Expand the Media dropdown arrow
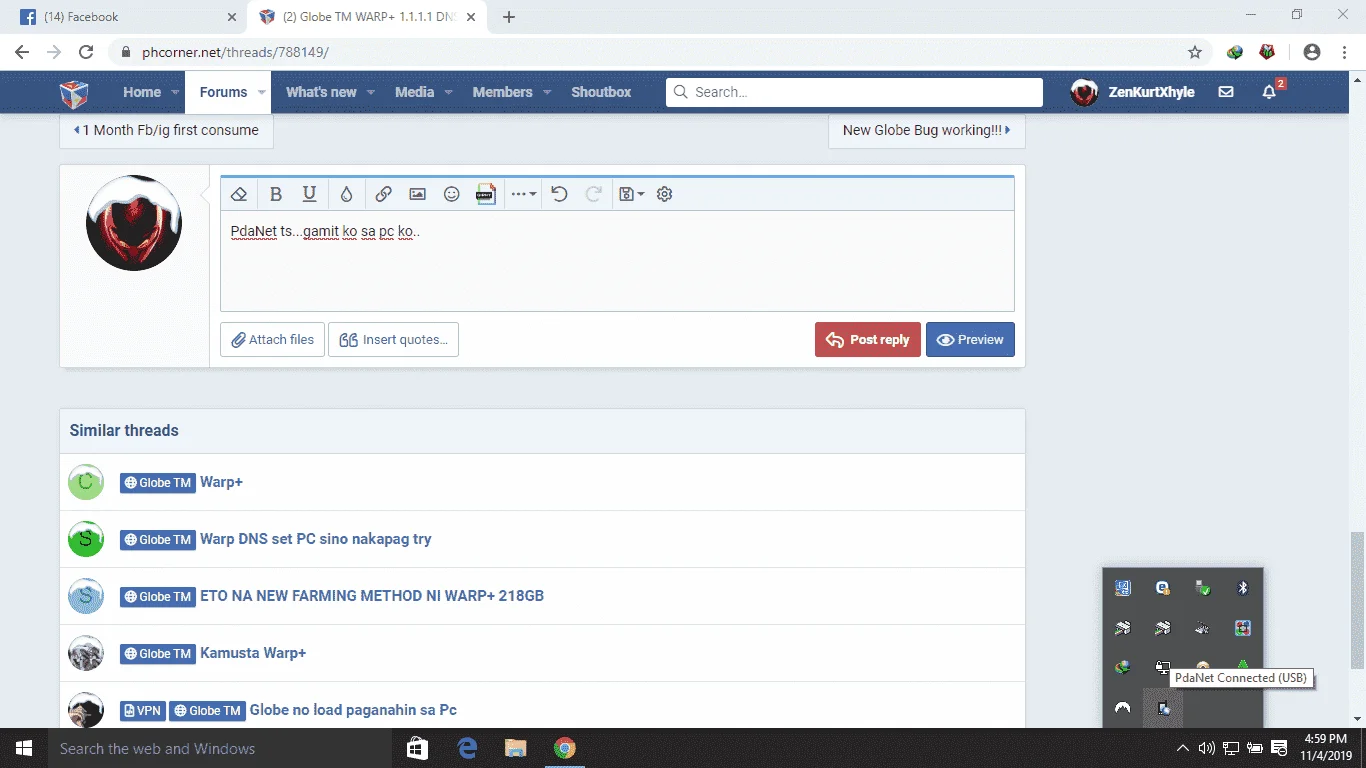The height and width of the screenshot is (768, 1366). tap(448, 92)
